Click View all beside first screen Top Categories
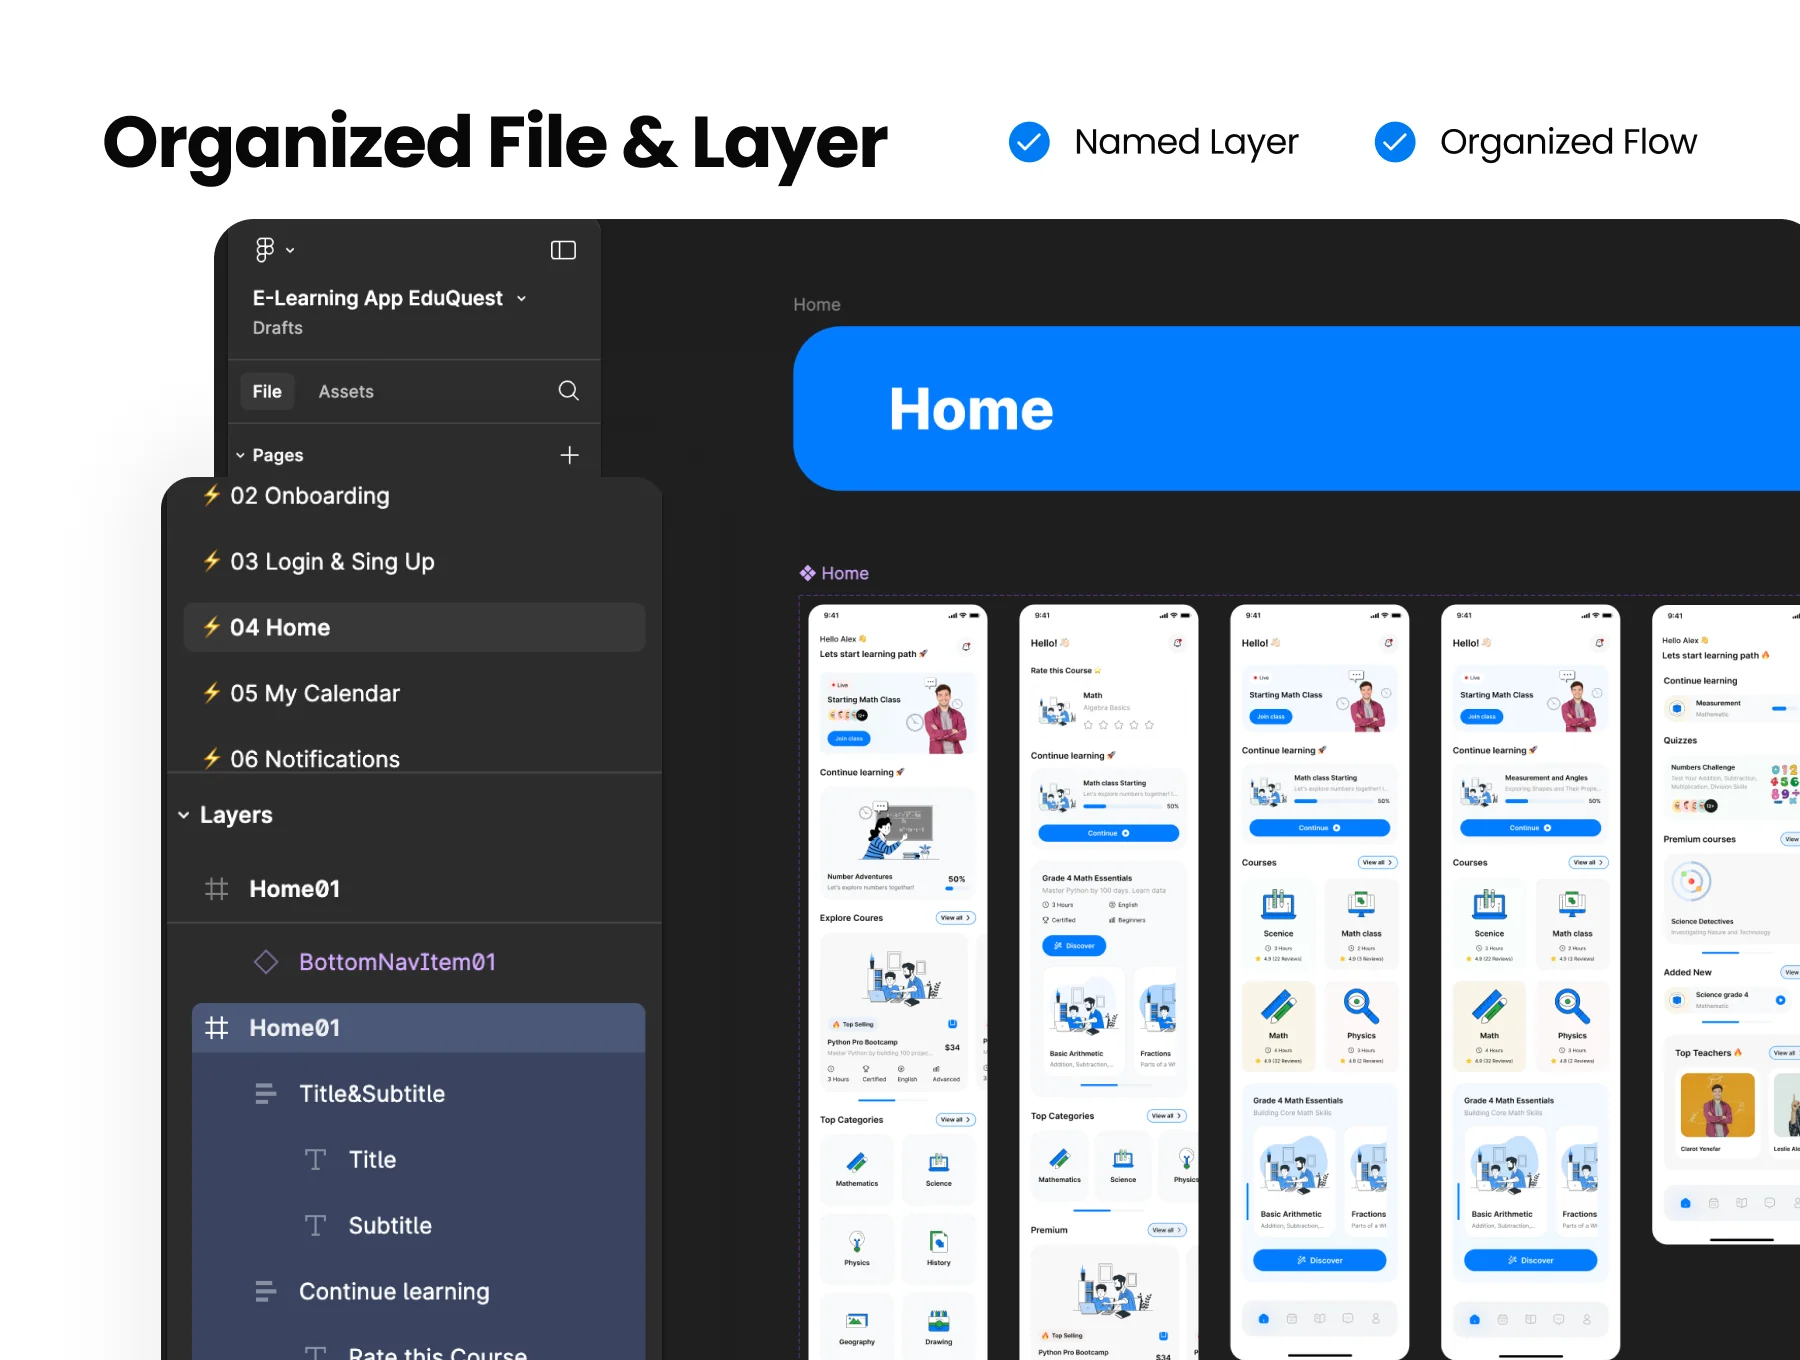This screenshot has height=1360, width=1800. pyautogui.click(x=955, y=1120)
